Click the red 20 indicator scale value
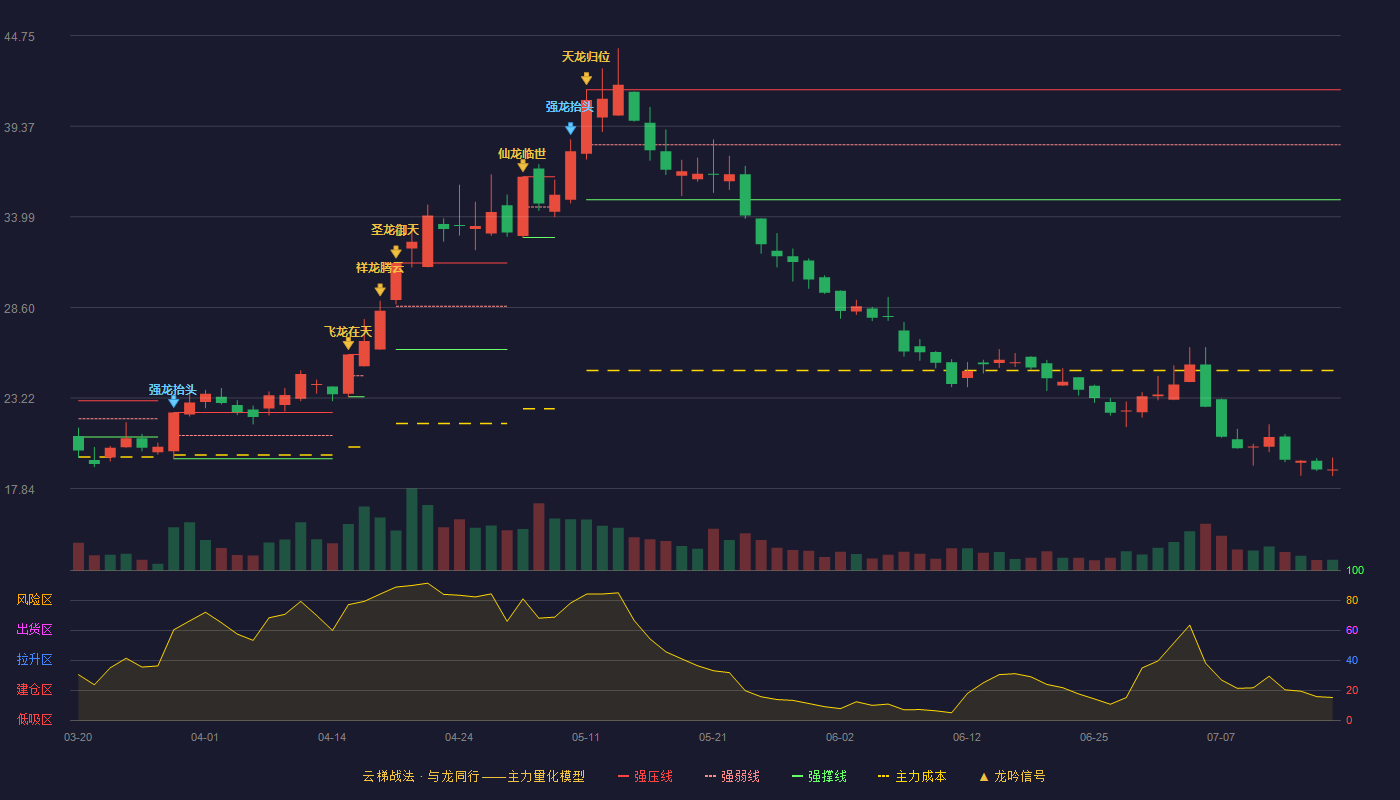 pos(1352,690)
